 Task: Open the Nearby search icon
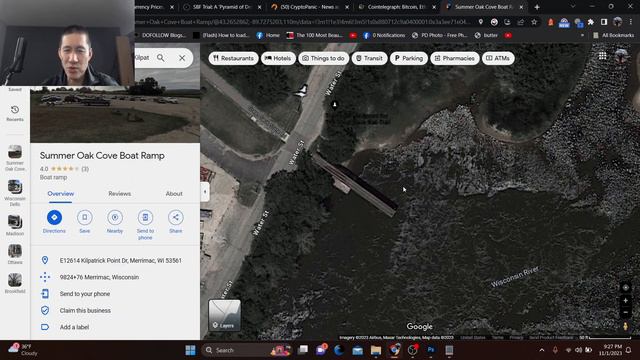(x=115, y=217)
